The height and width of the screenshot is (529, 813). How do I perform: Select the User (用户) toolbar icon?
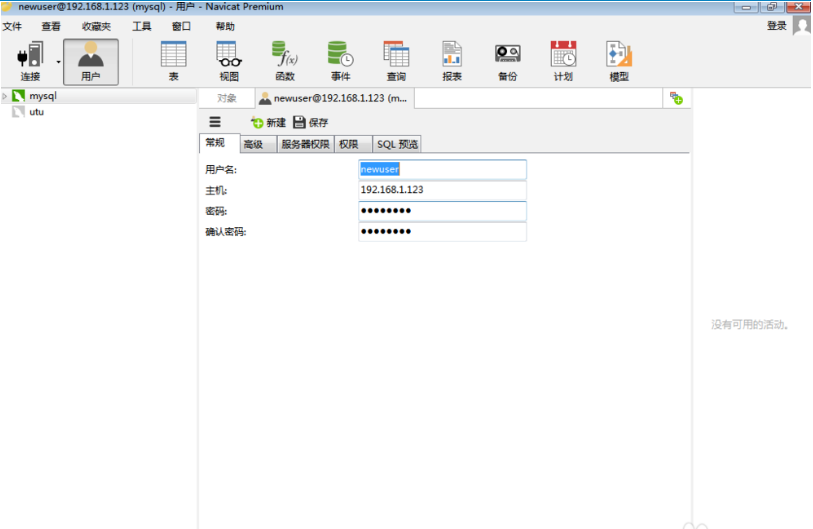coord(91,61)
